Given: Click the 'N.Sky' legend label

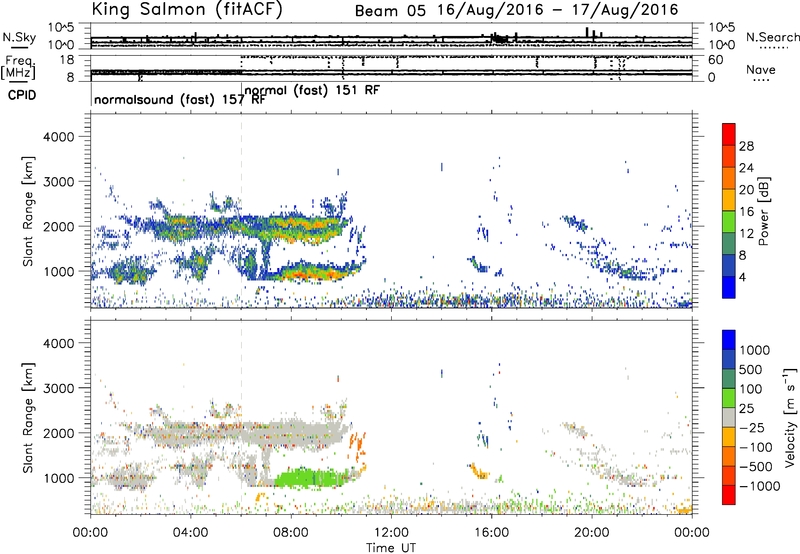Looking at the screenshot, I should 19,37.
